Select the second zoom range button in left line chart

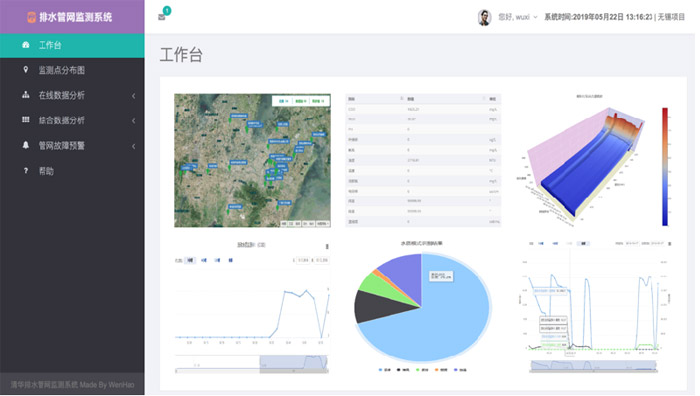[x=204, y=260]
